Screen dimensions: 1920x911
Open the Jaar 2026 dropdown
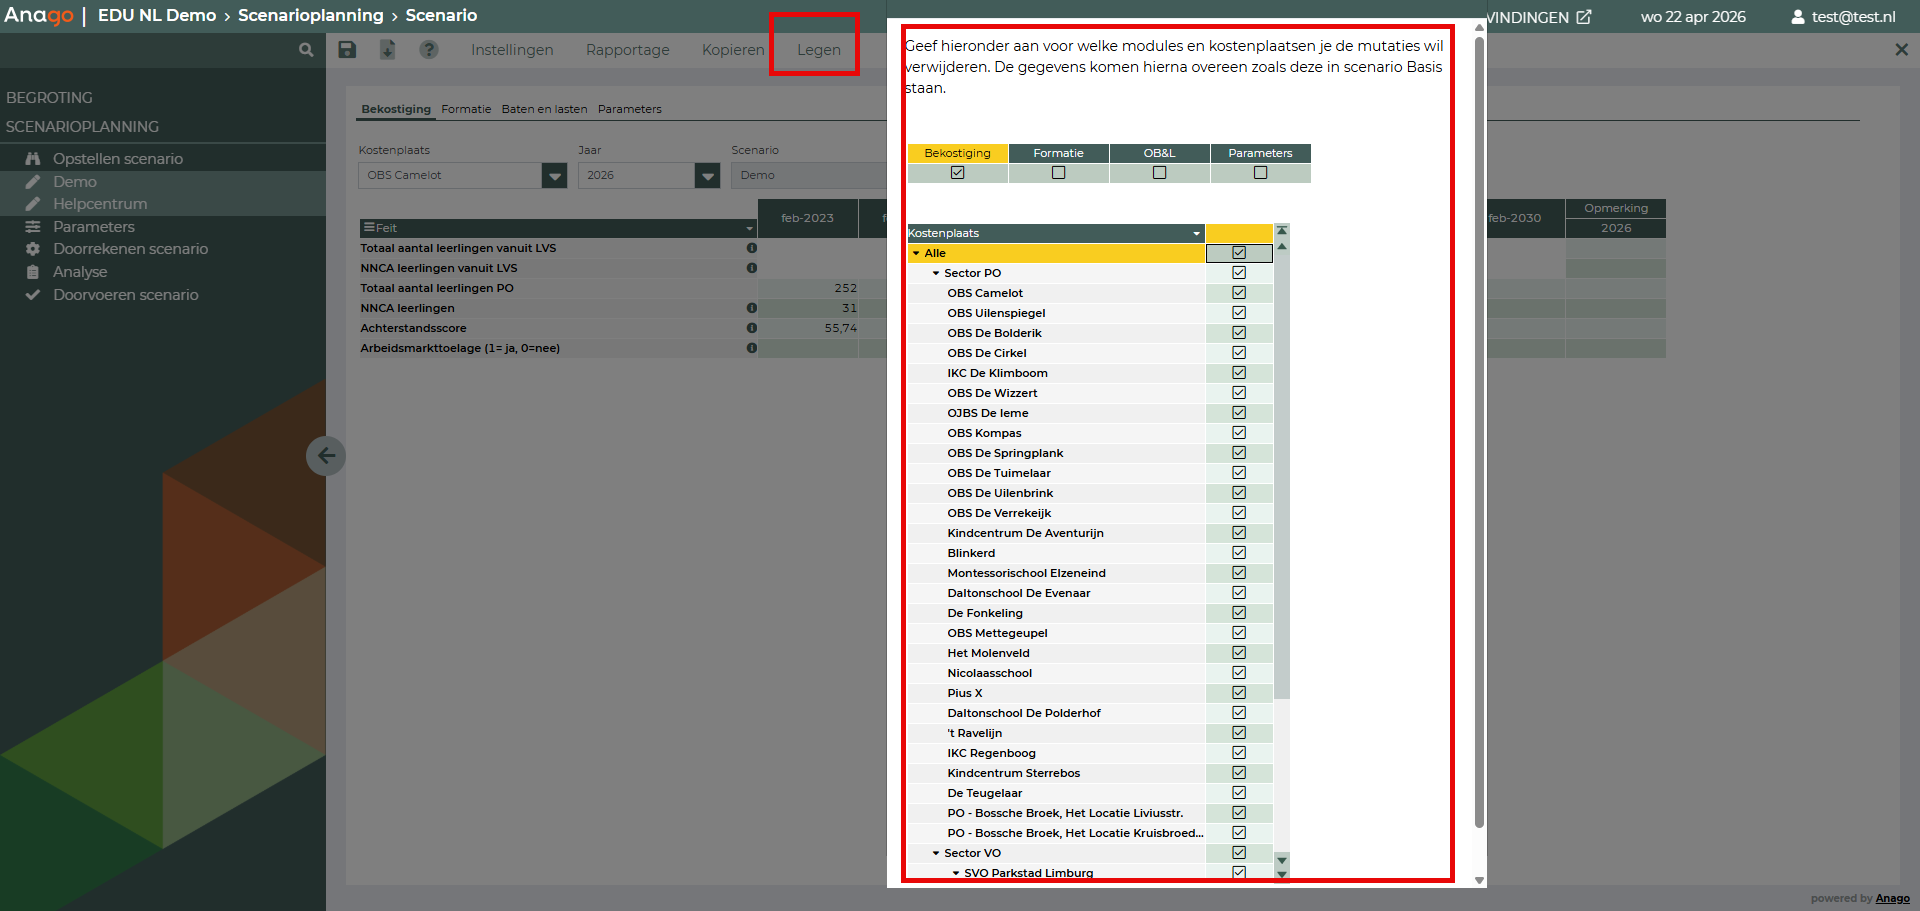point(707,176)
